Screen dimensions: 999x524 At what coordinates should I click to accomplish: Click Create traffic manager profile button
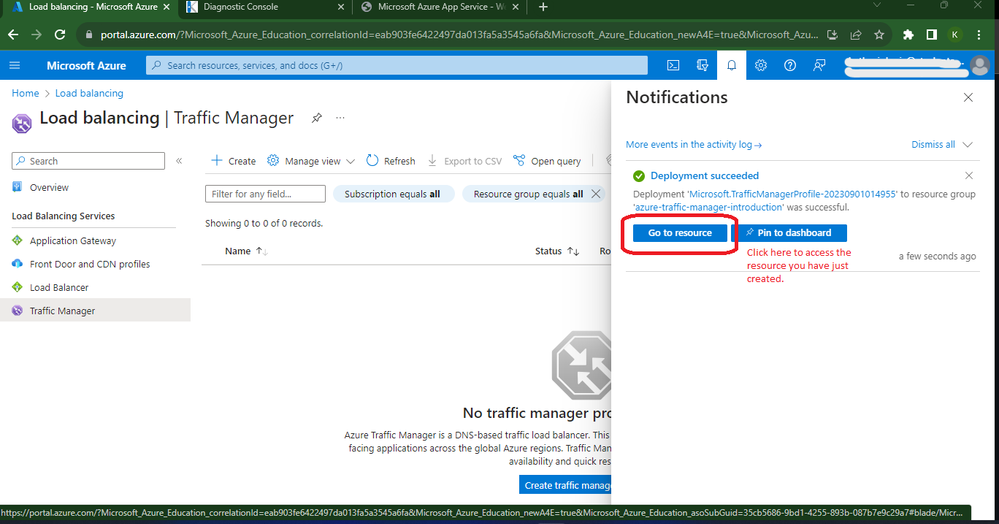pyautogui.click(x=564, y=485)
